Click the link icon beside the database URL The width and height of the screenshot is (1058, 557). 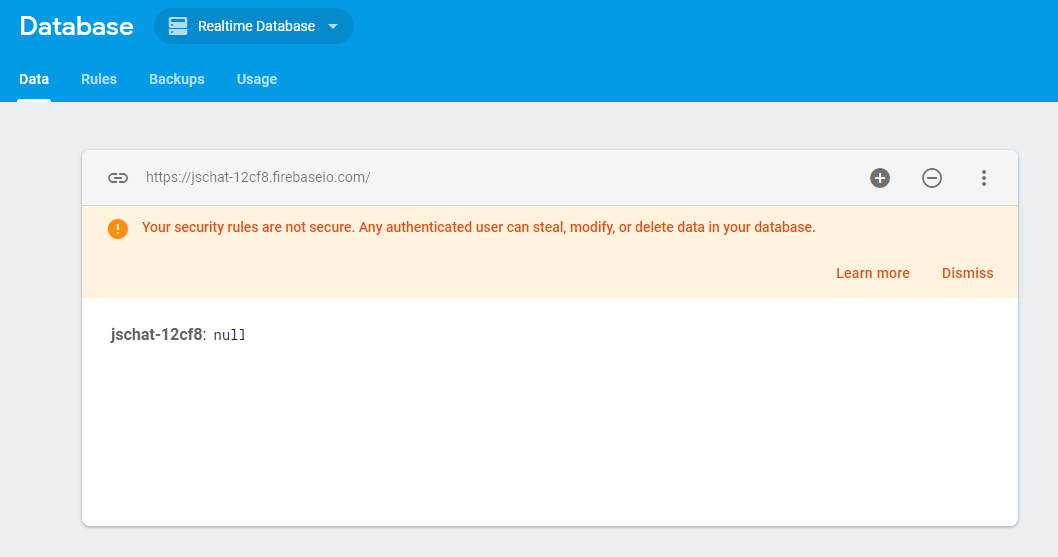point(118,178)
